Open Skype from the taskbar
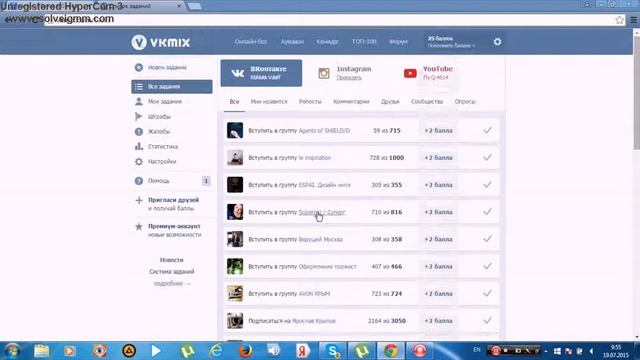Screen dimensions: 640x360 (333, 351)
